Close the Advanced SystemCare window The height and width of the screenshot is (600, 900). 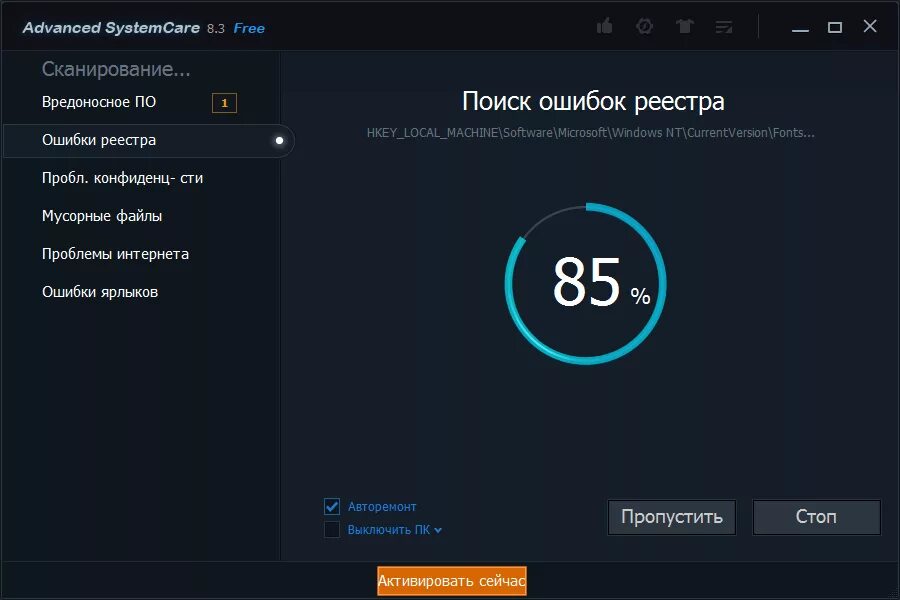click(x=870, y=26)
